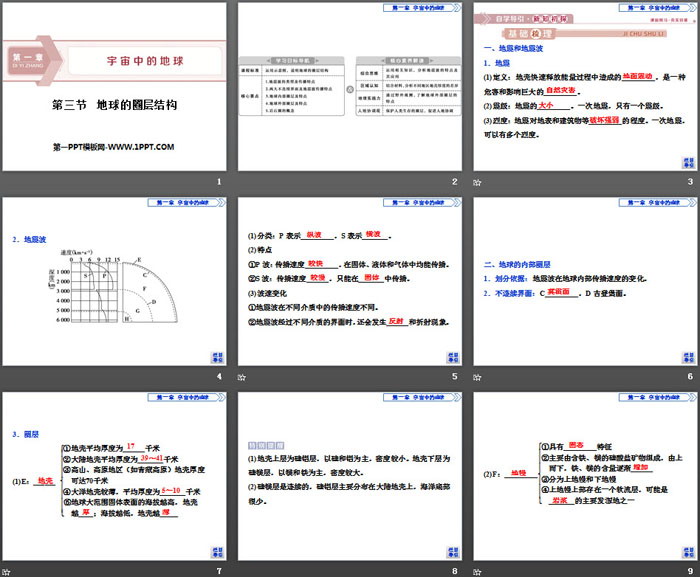Click slide number label 8
700x577 pixels.
click(454, 571)
